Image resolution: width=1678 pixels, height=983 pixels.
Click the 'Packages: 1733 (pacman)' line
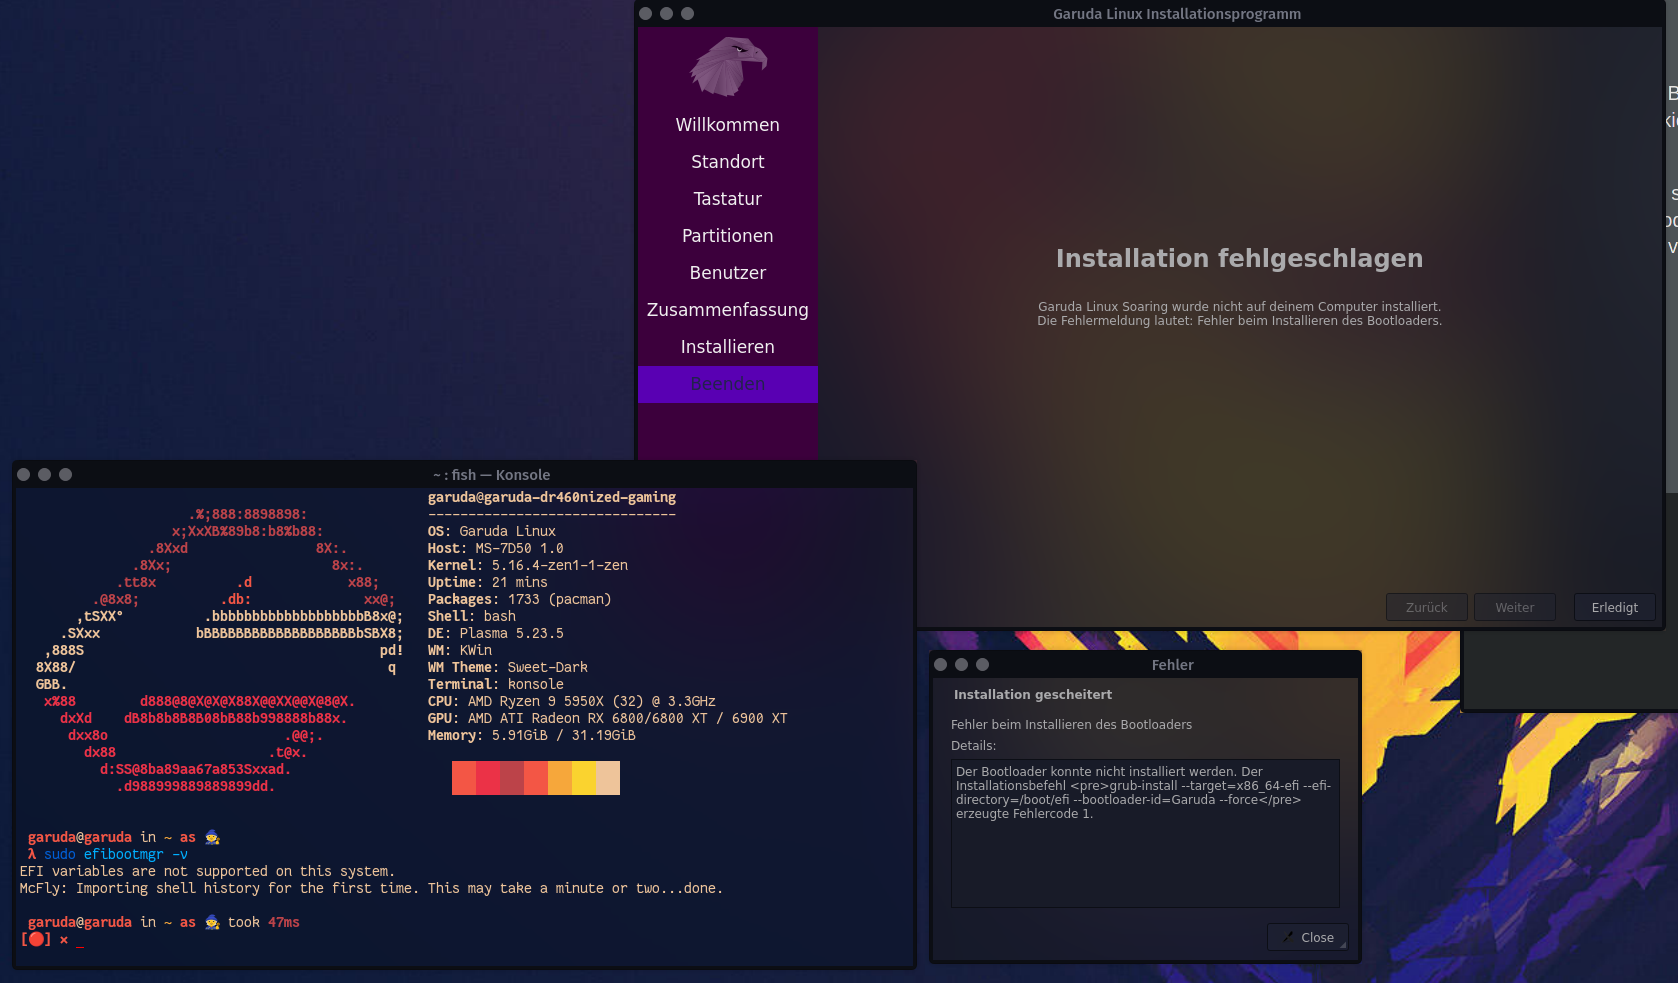coord(520,599)
